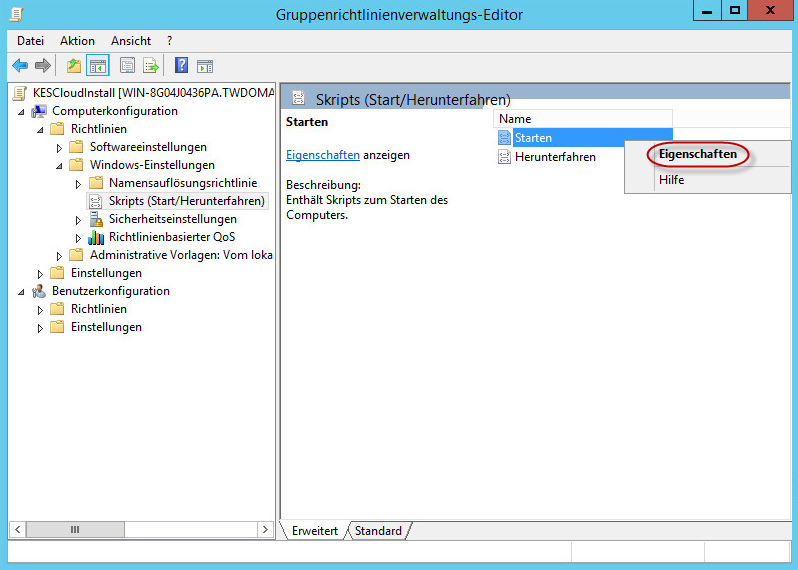
Task: Expand Einstellungen under Computerkonfiguration
Action: (41, 274)
